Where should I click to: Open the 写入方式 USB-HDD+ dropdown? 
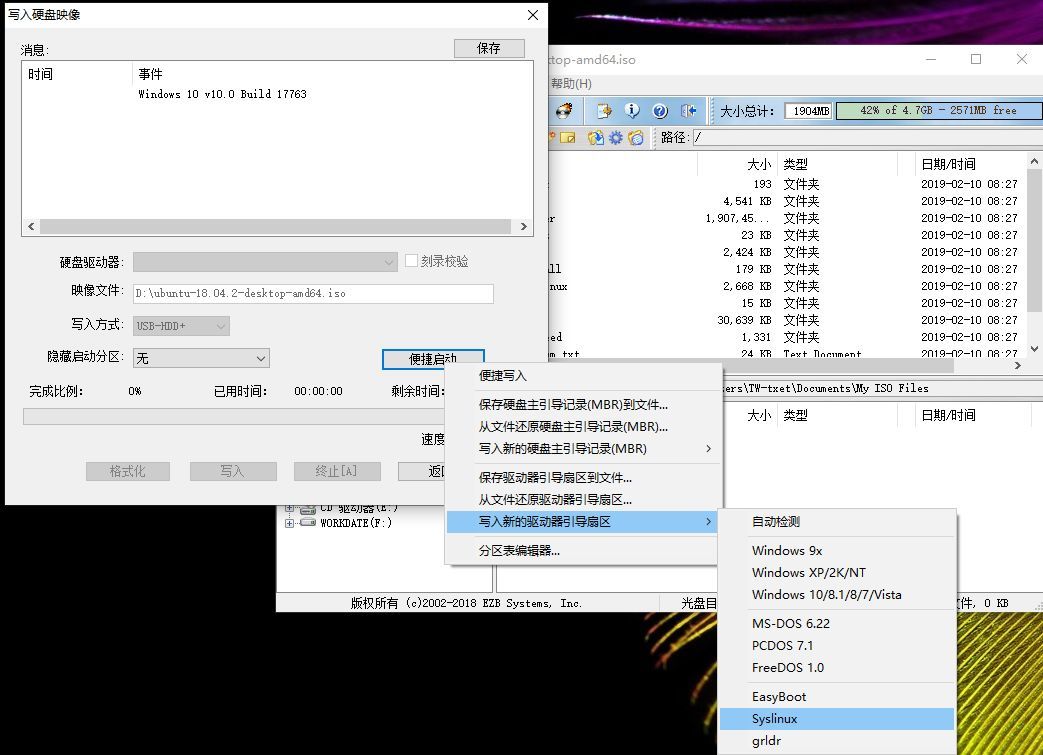point(181,326)
